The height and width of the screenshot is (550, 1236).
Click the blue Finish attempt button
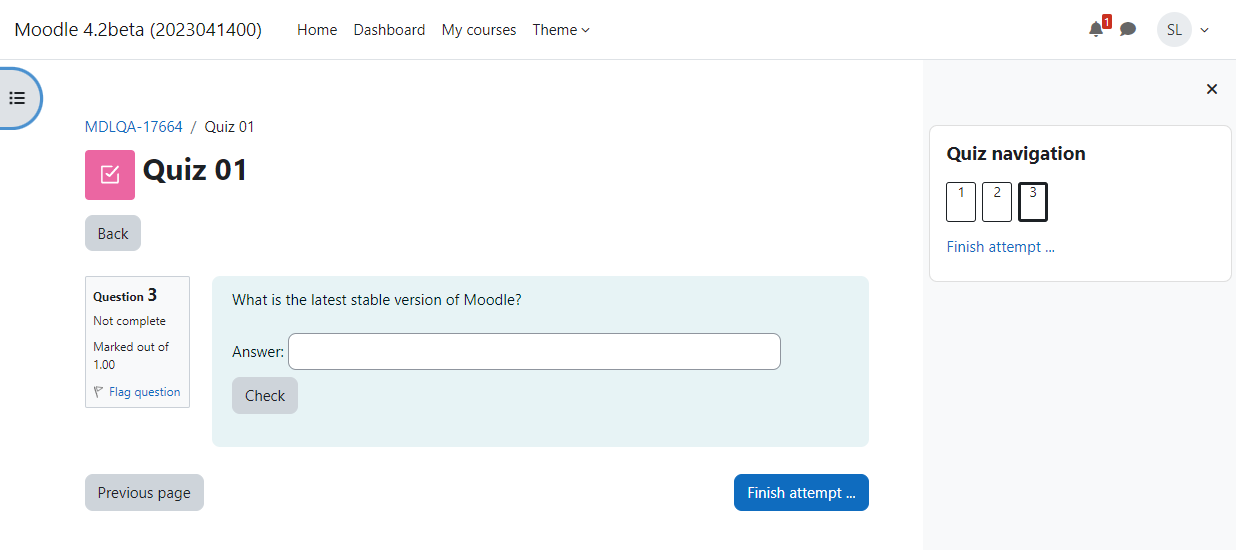[801, 492]
